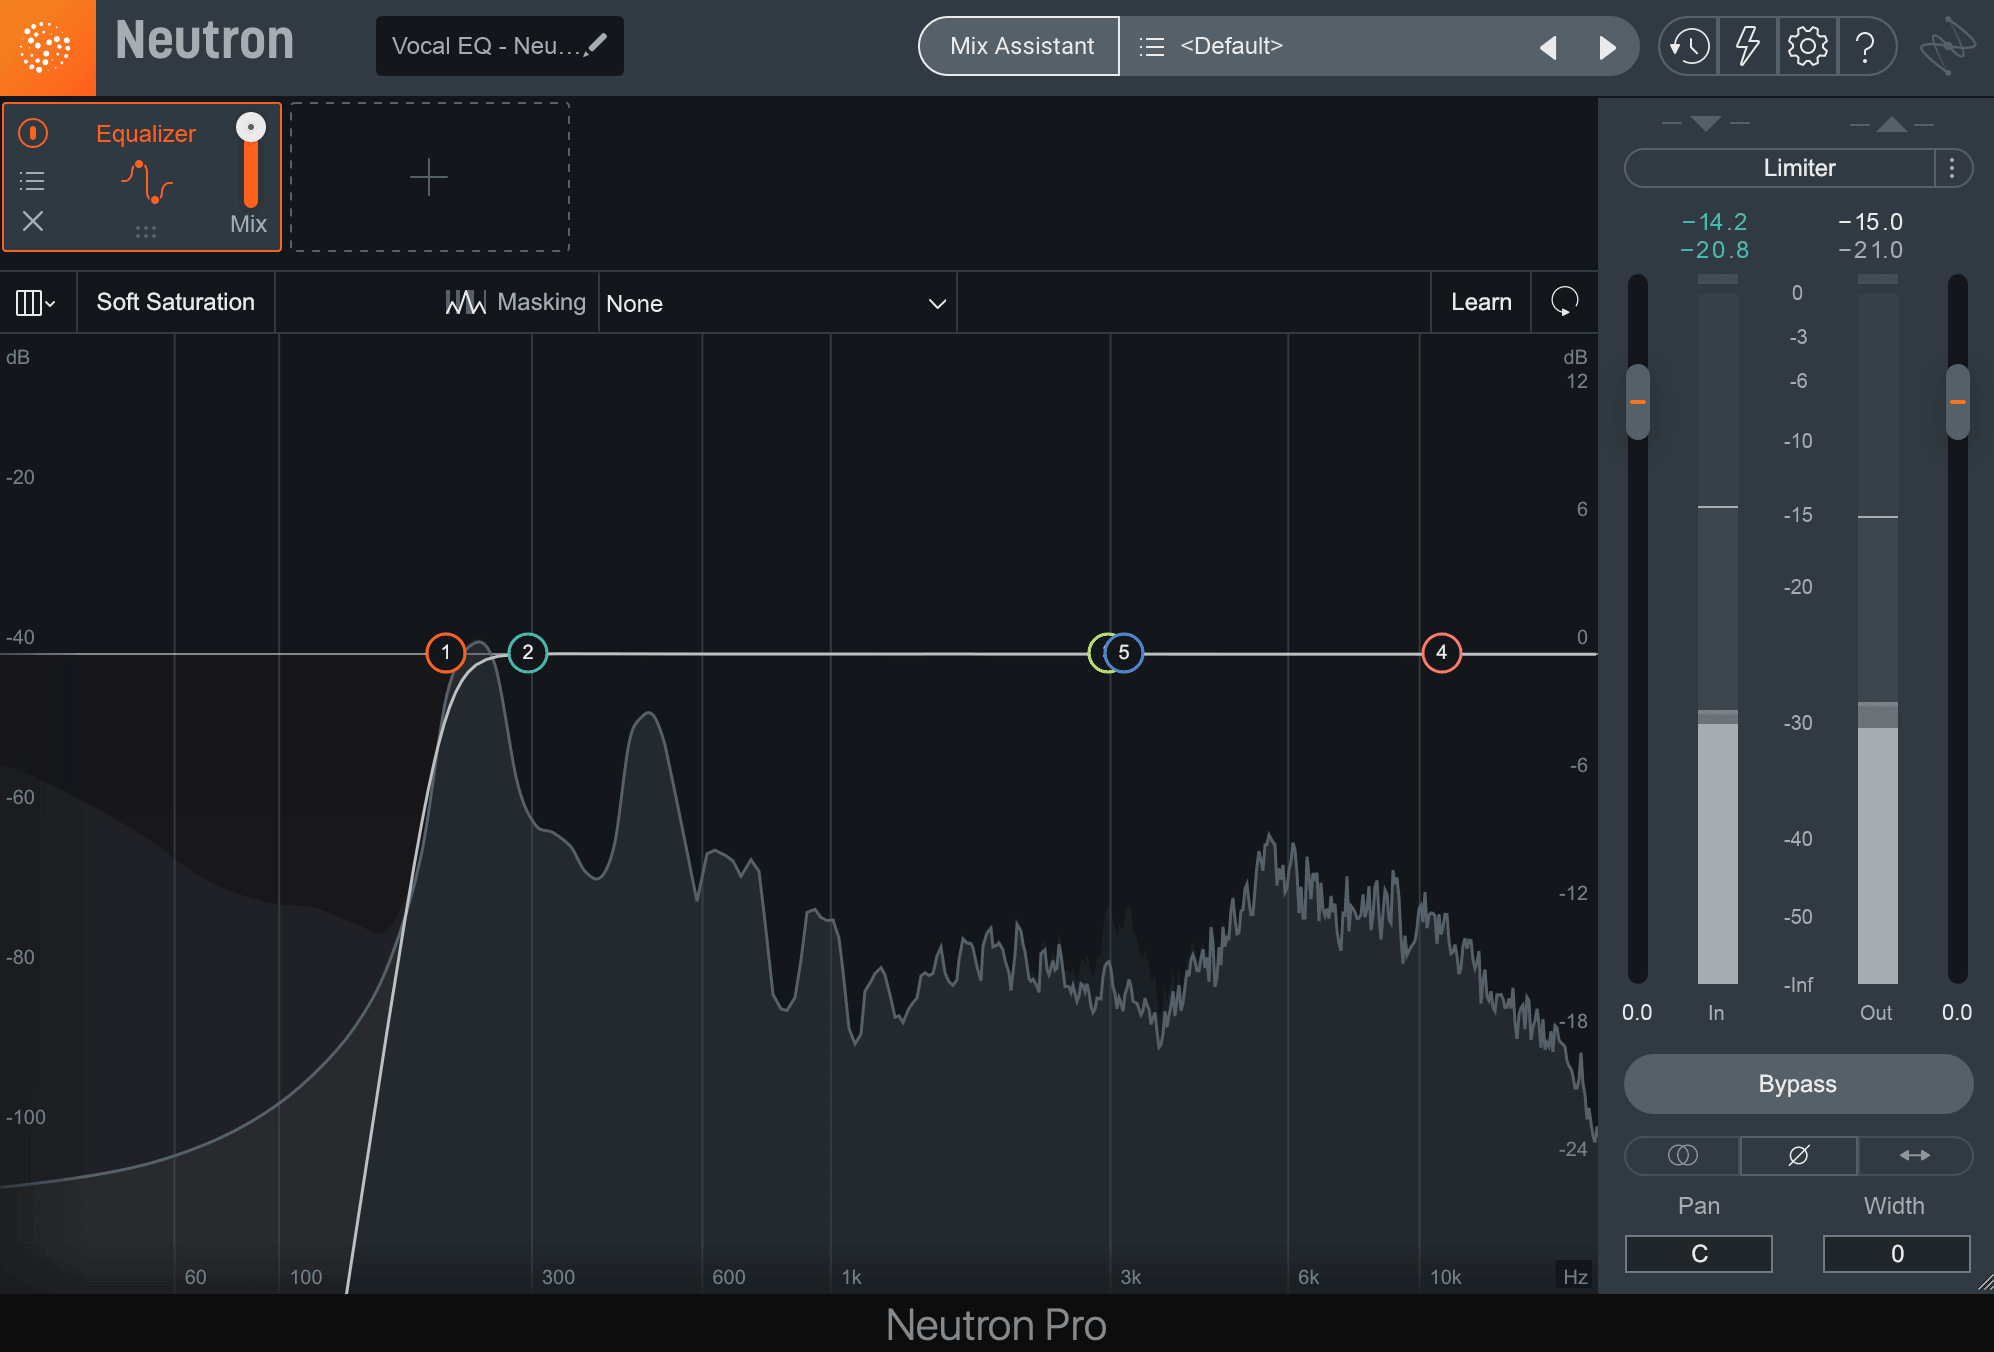1994x1352 pixels.
Task: Click the input peak reading -14.2
Action: pos(1714,222)
